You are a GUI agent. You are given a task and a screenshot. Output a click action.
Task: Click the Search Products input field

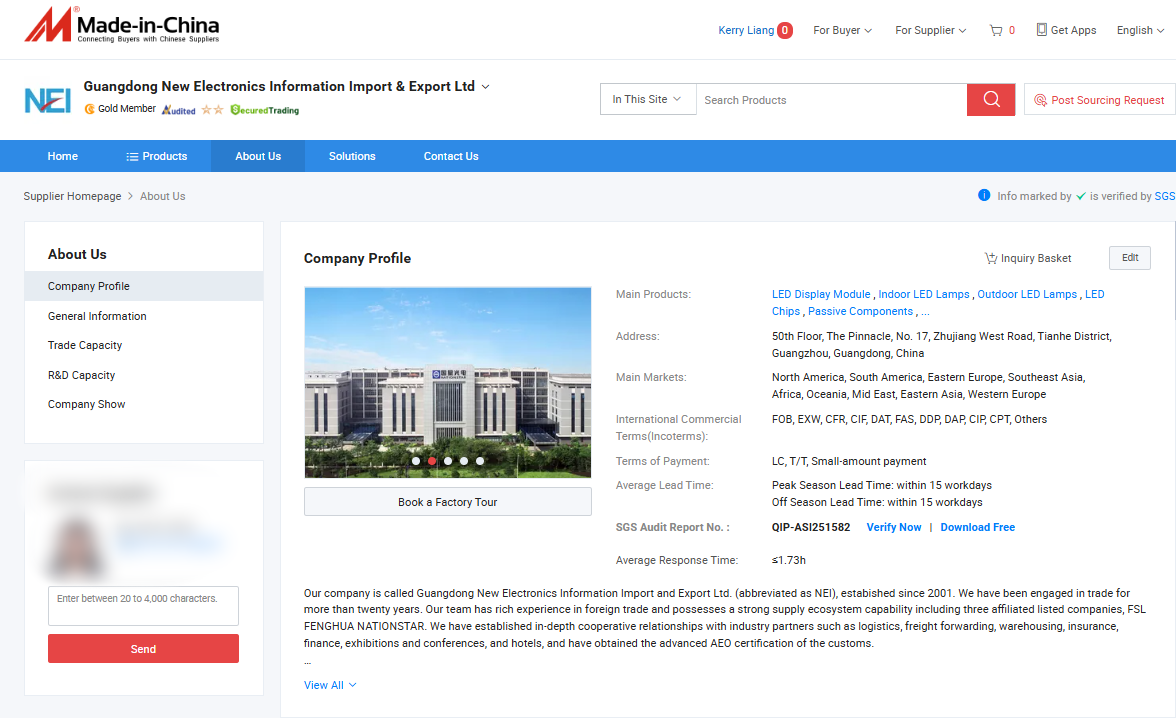click(830, 100)
